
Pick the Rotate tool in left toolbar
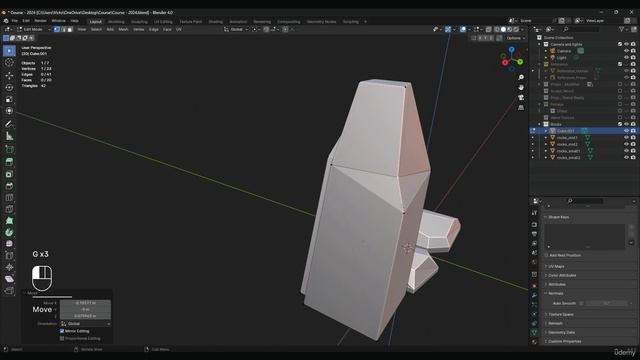pos(9,87)
